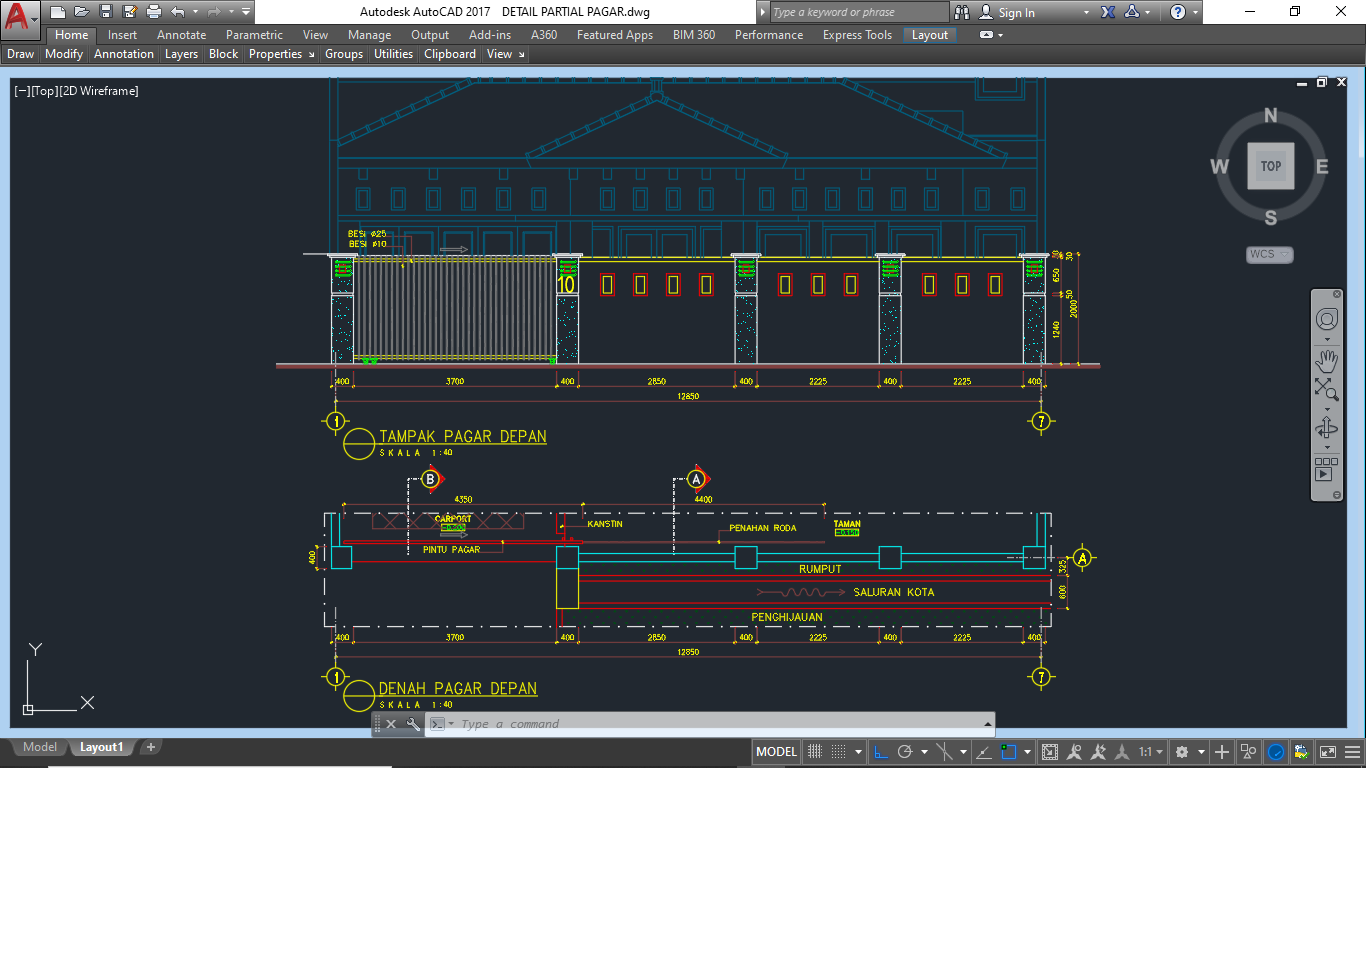Open the annotation scale 1:1 dropdown

tap(1153, 751)
